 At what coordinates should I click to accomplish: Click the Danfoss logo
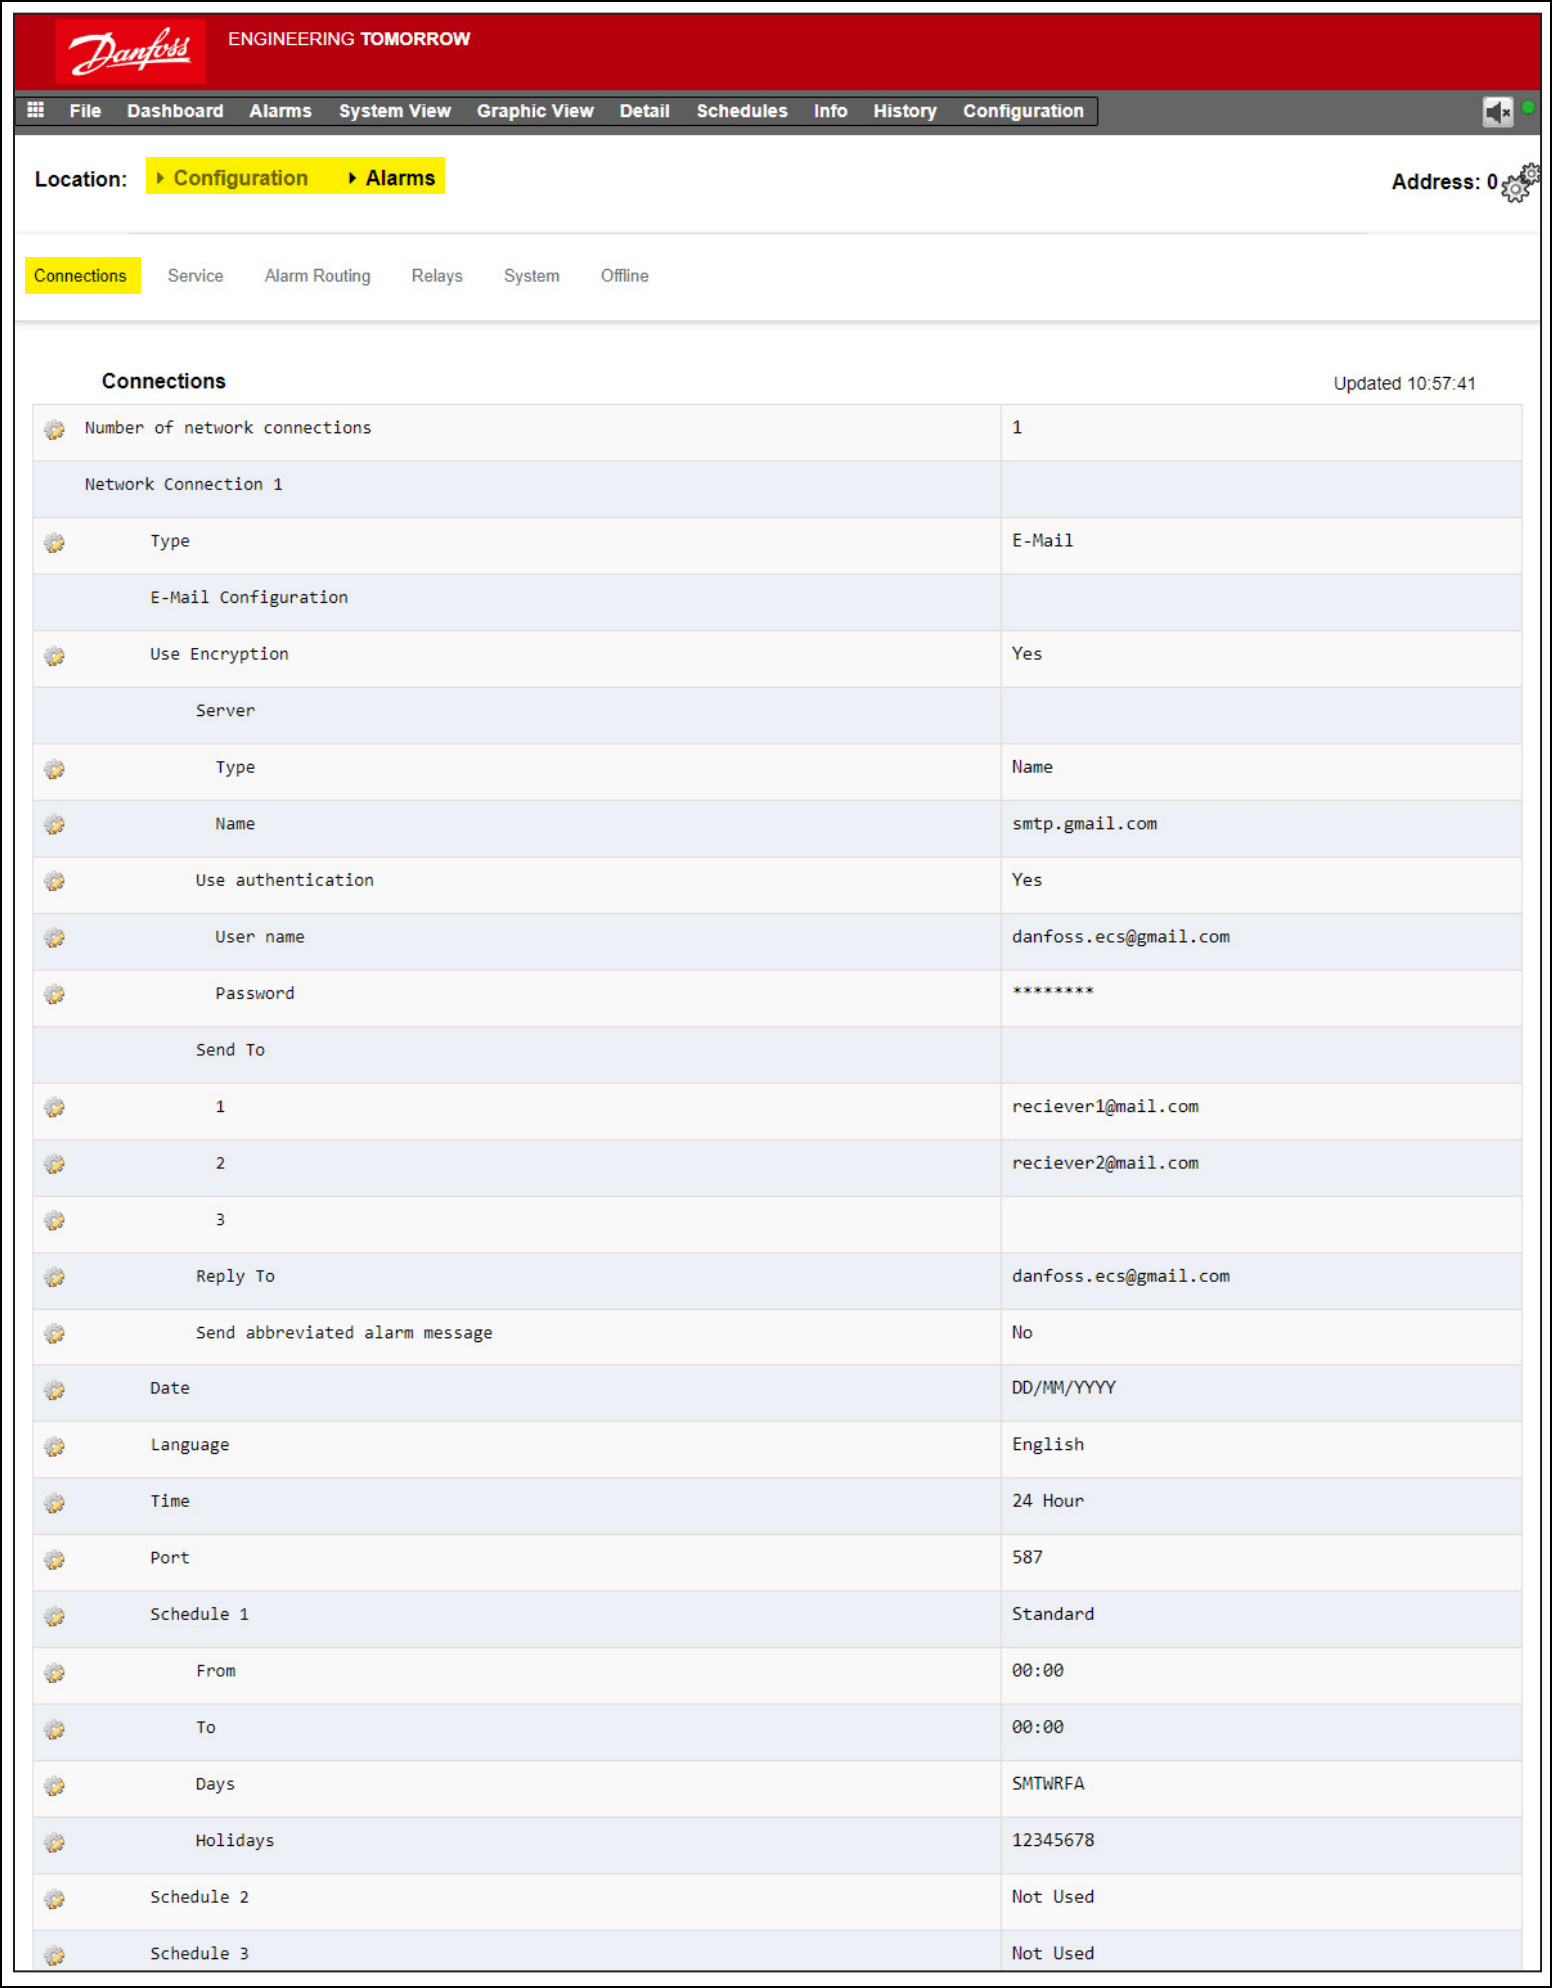click(130, 51)
